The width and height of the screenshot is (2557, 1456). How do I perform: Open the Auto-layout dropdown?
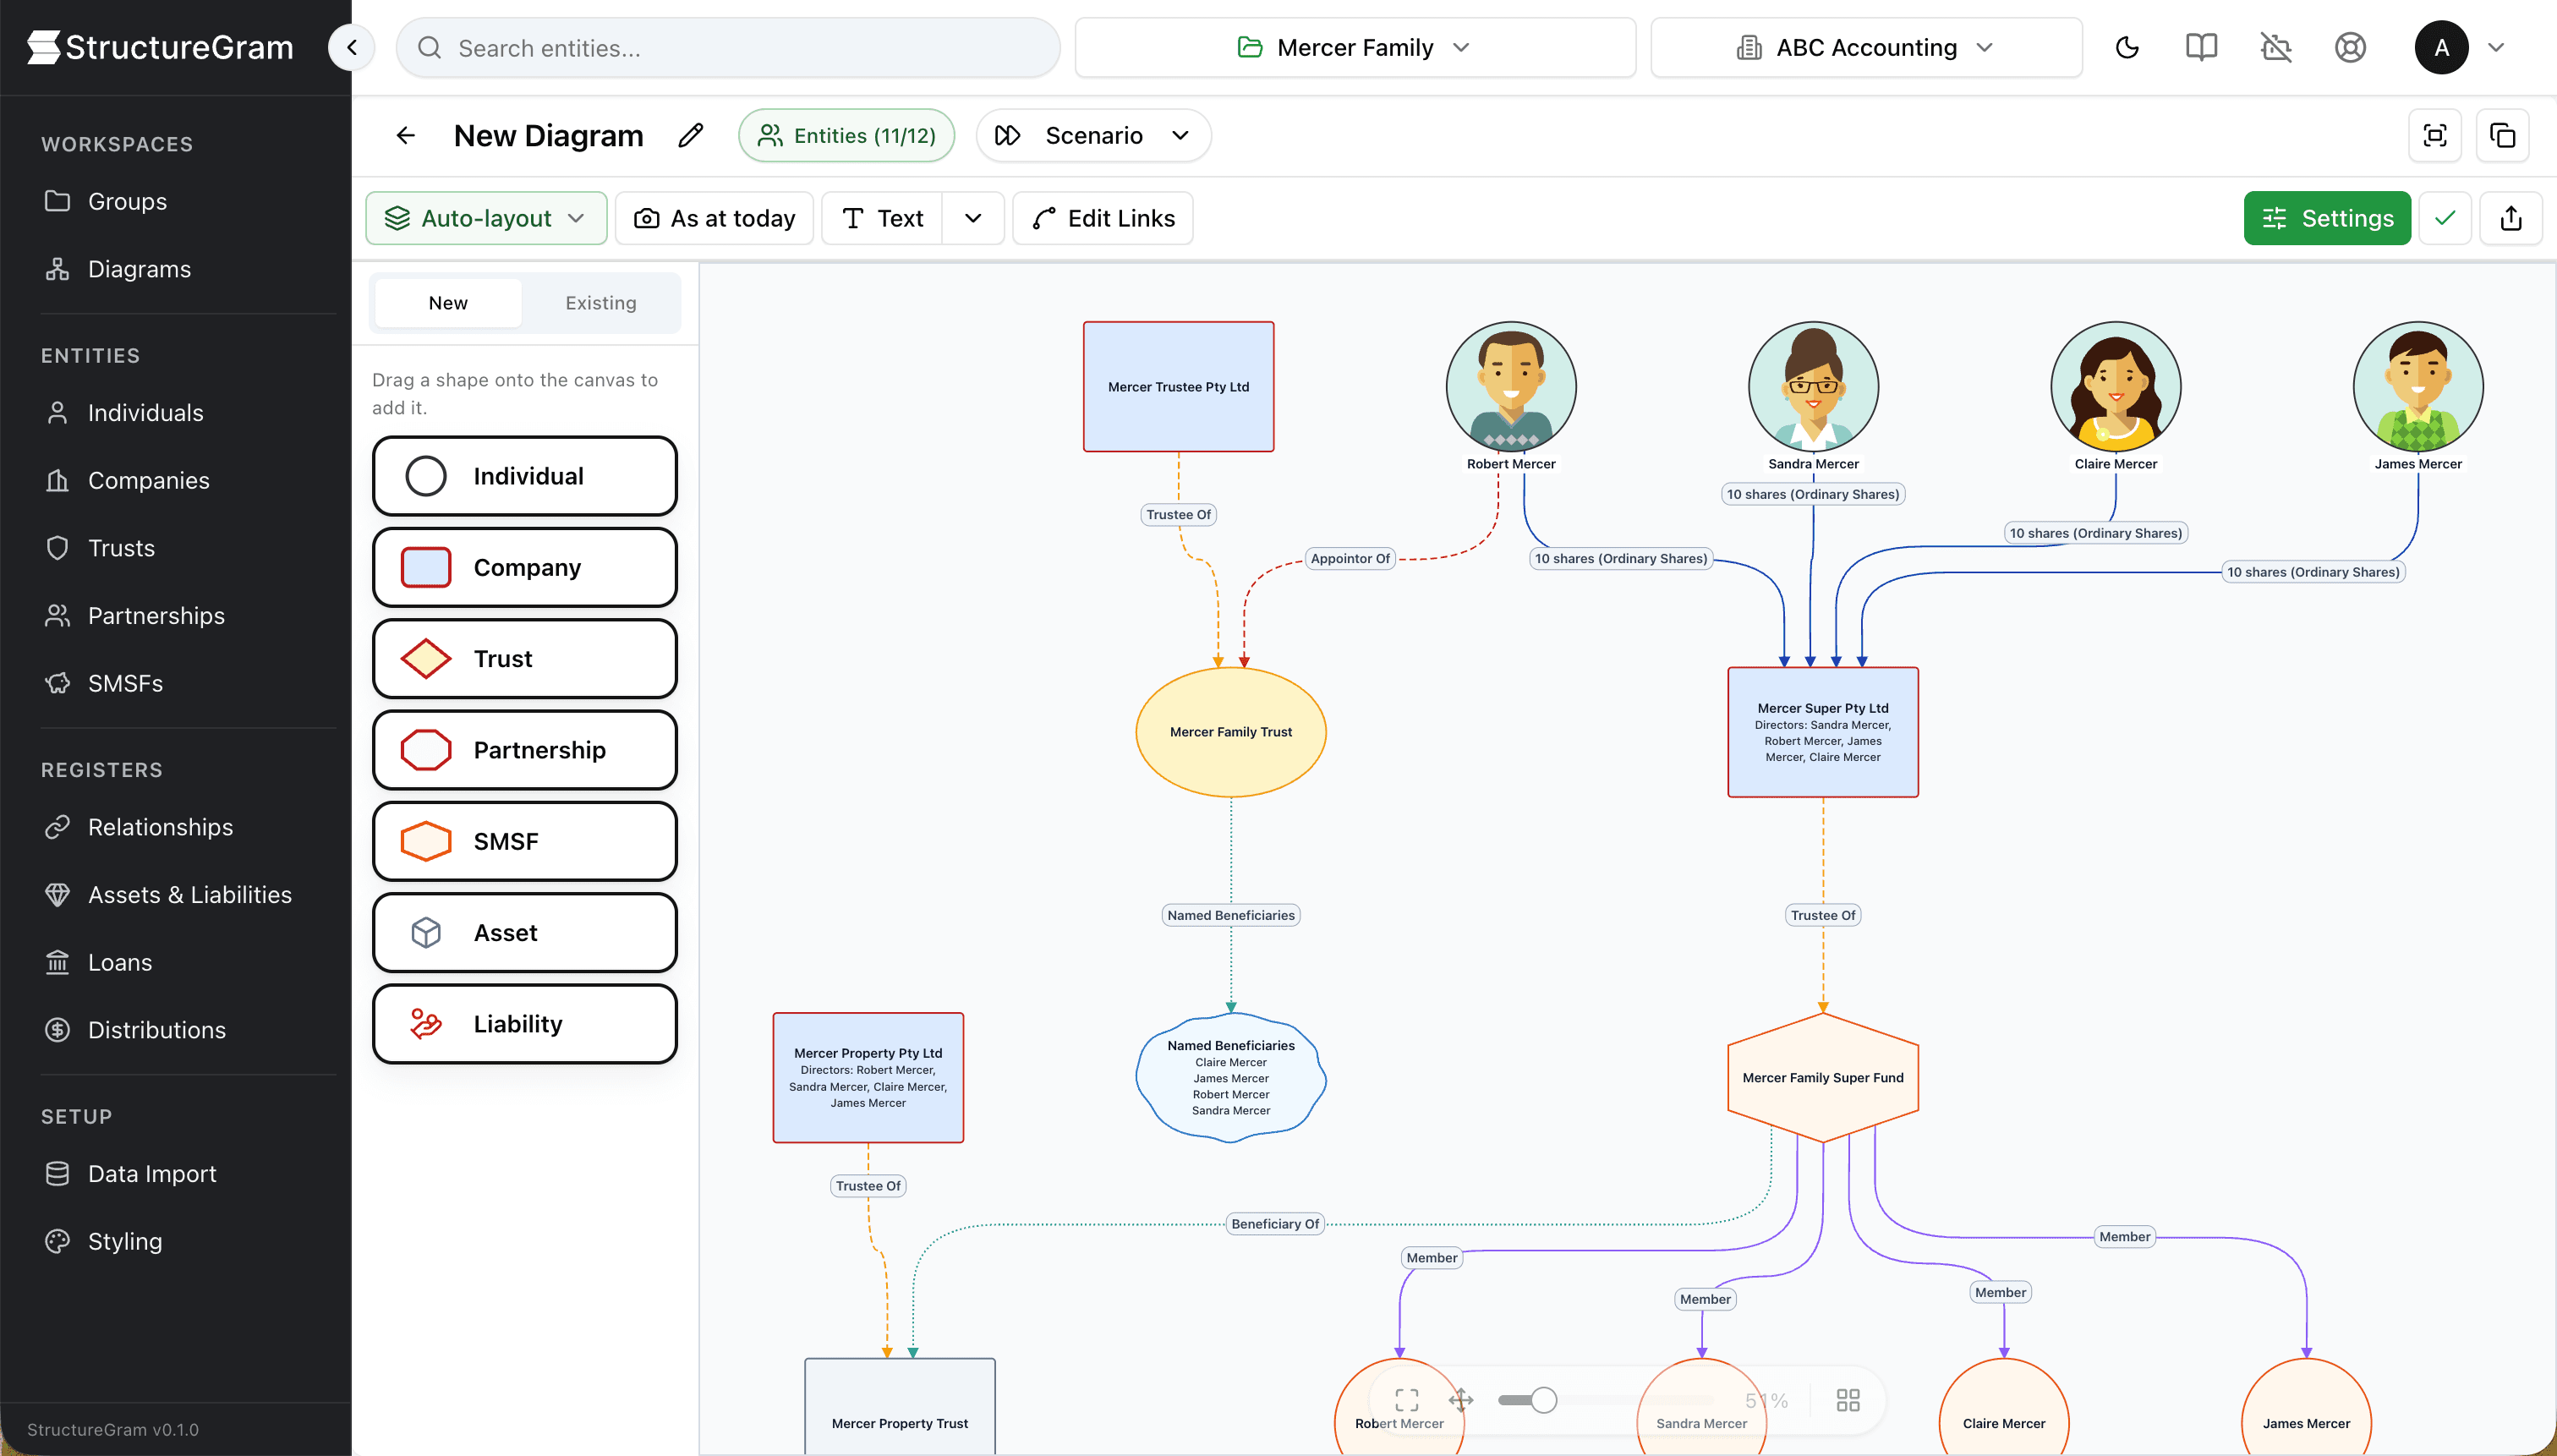pyautogui.click(x=486, y=218)
